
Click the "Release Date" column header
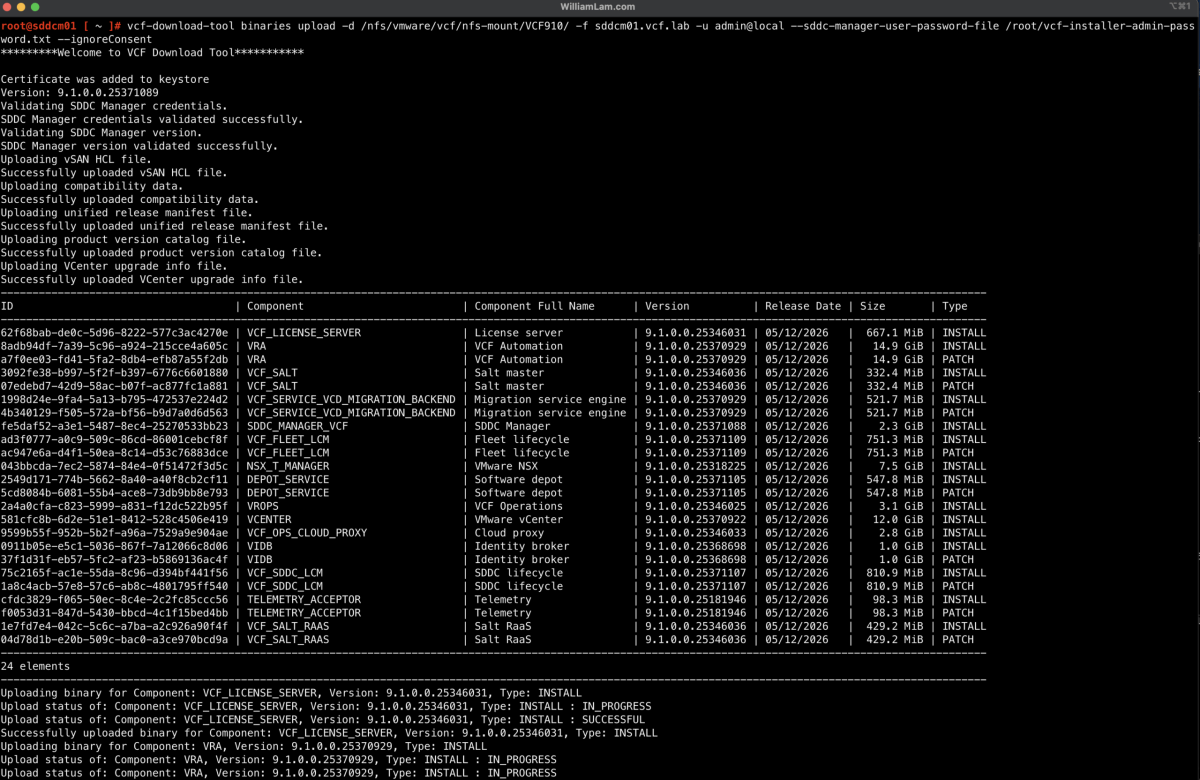coord(803,306)
